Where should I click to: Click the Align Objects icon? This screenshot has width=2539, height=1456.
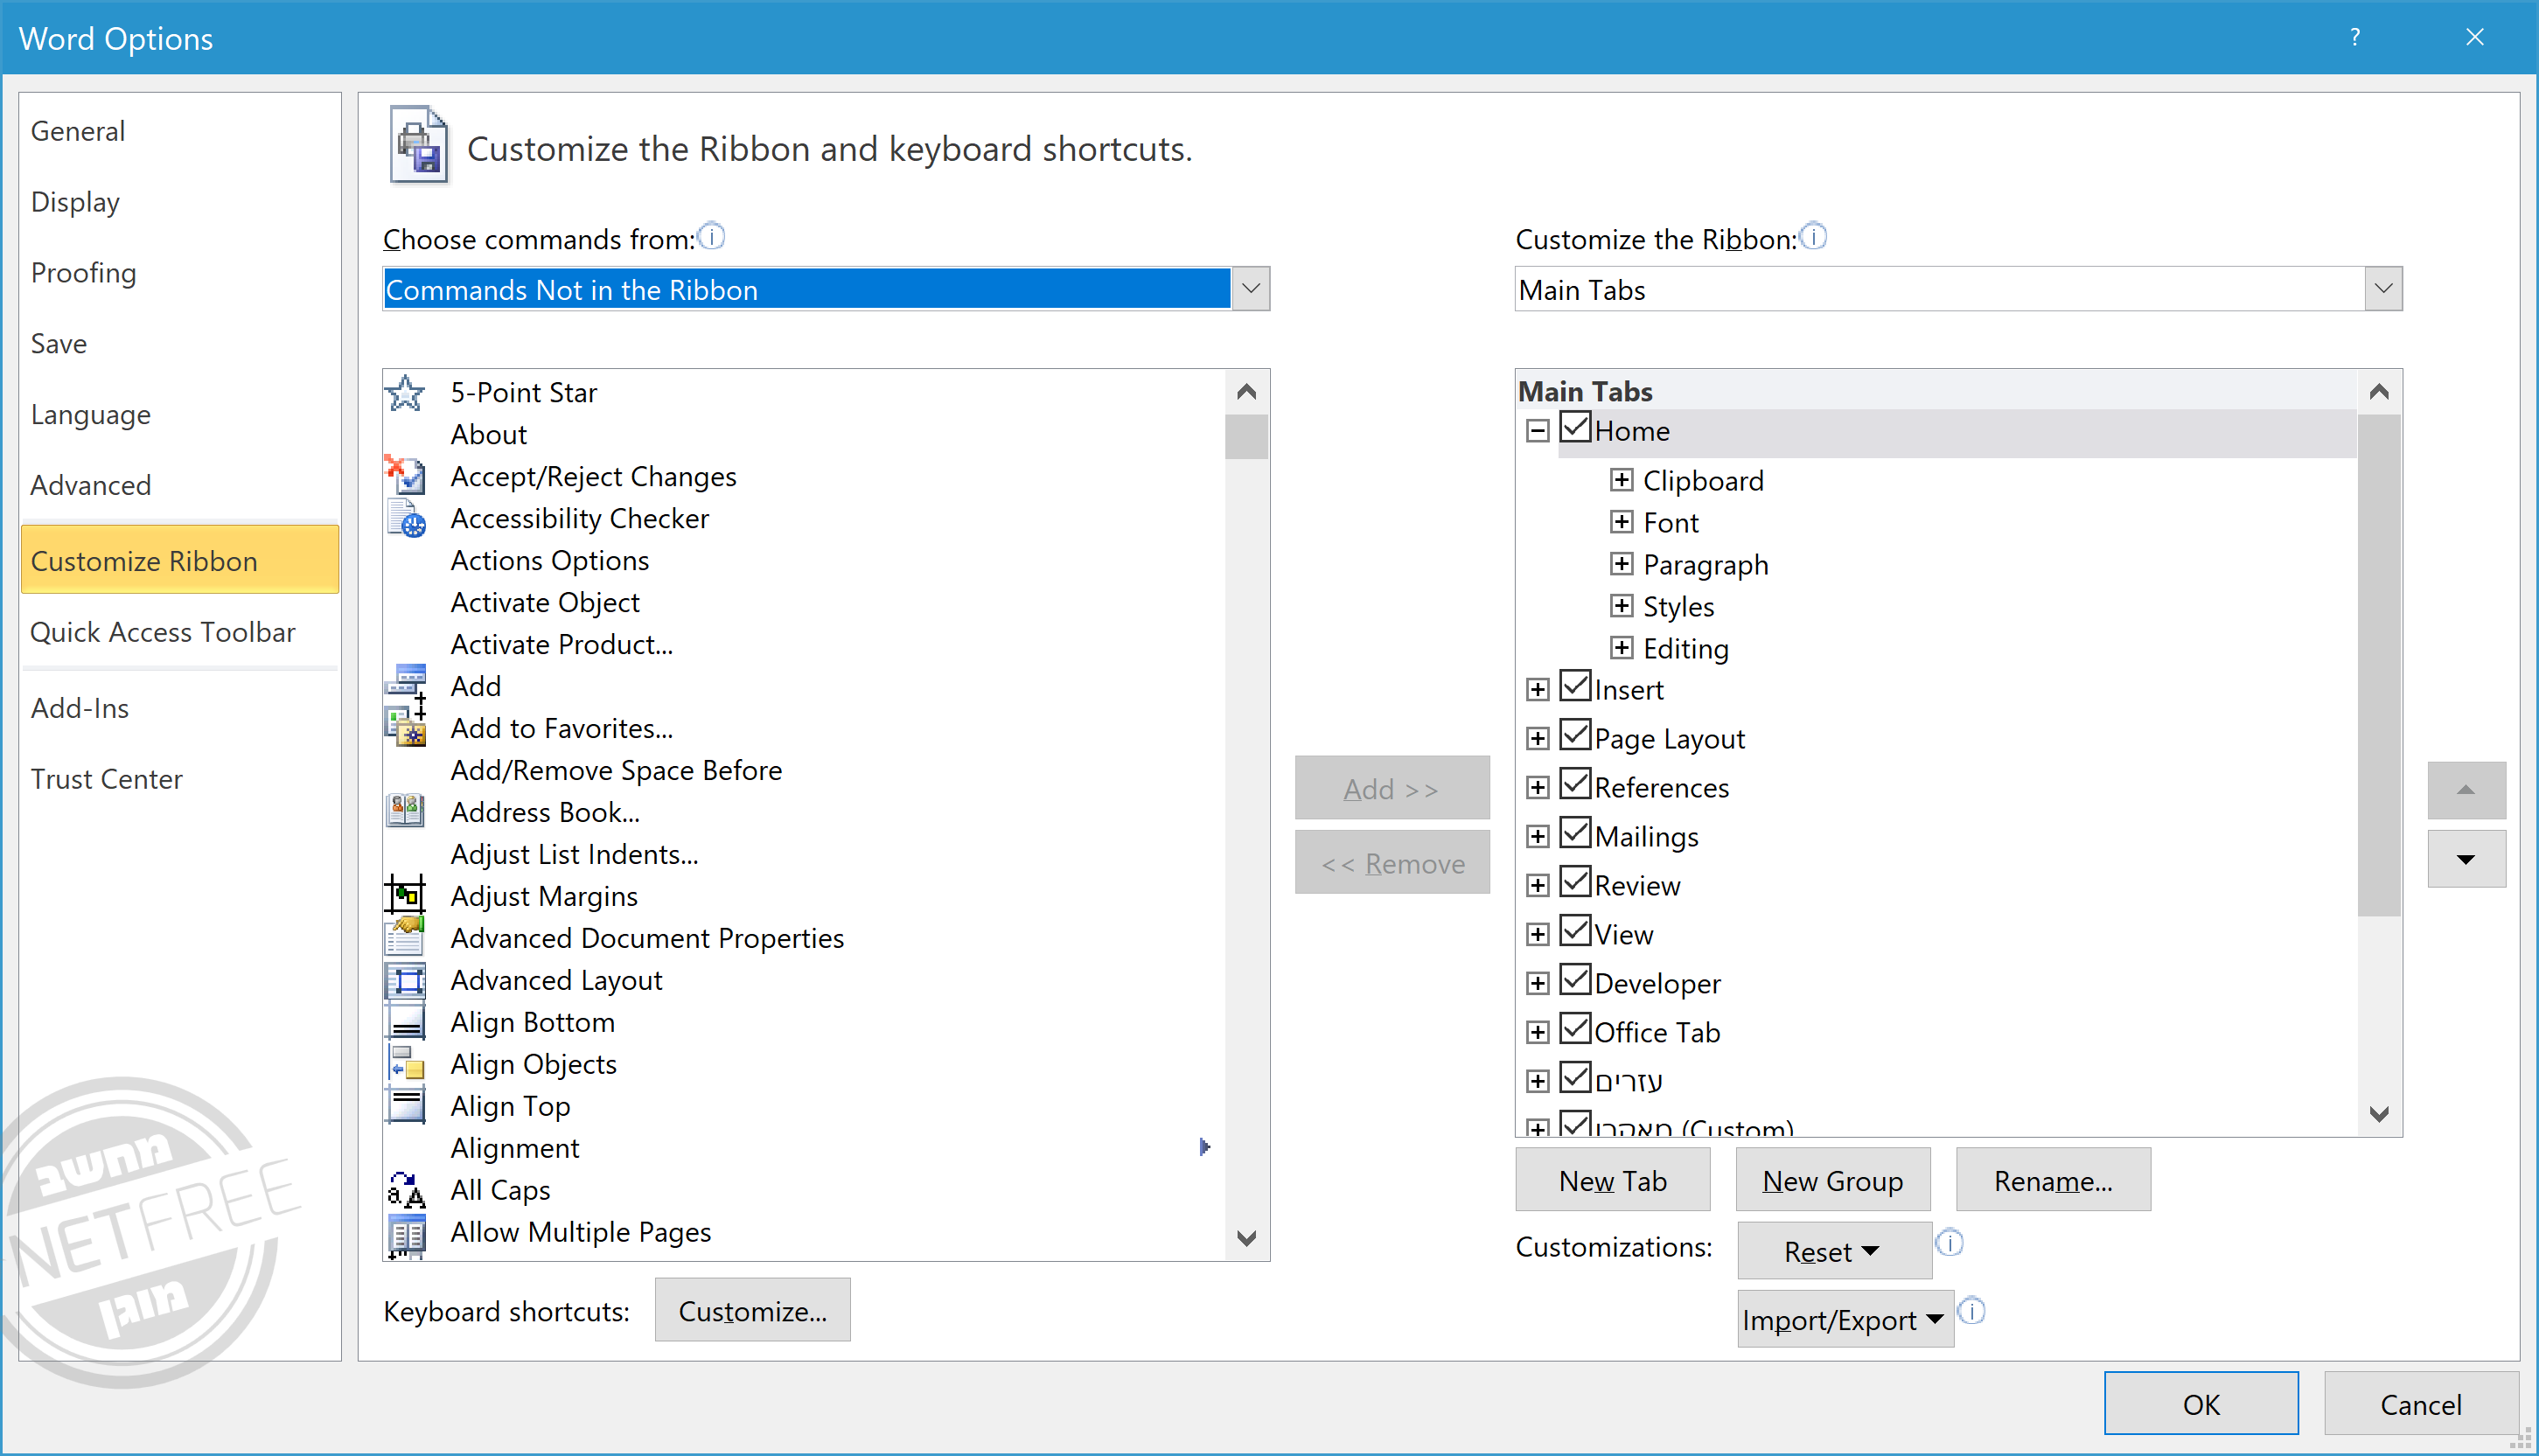point(406,1064)
